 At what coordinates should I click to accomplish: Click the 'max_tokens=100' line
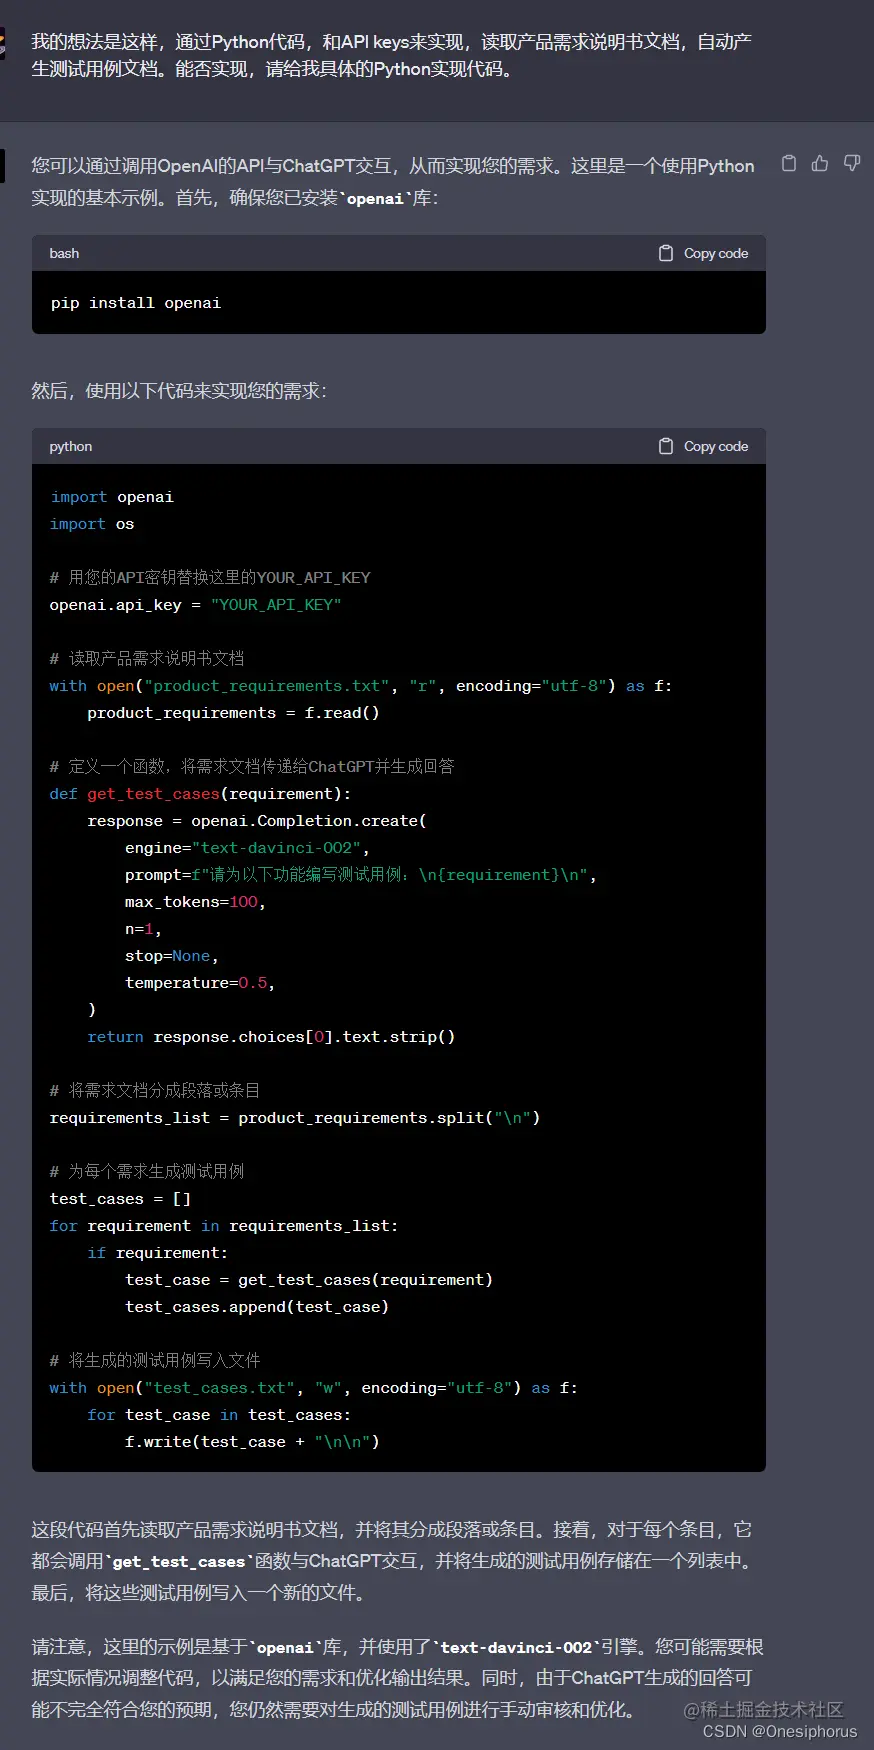pyautogui.click(x=195, y=902)
